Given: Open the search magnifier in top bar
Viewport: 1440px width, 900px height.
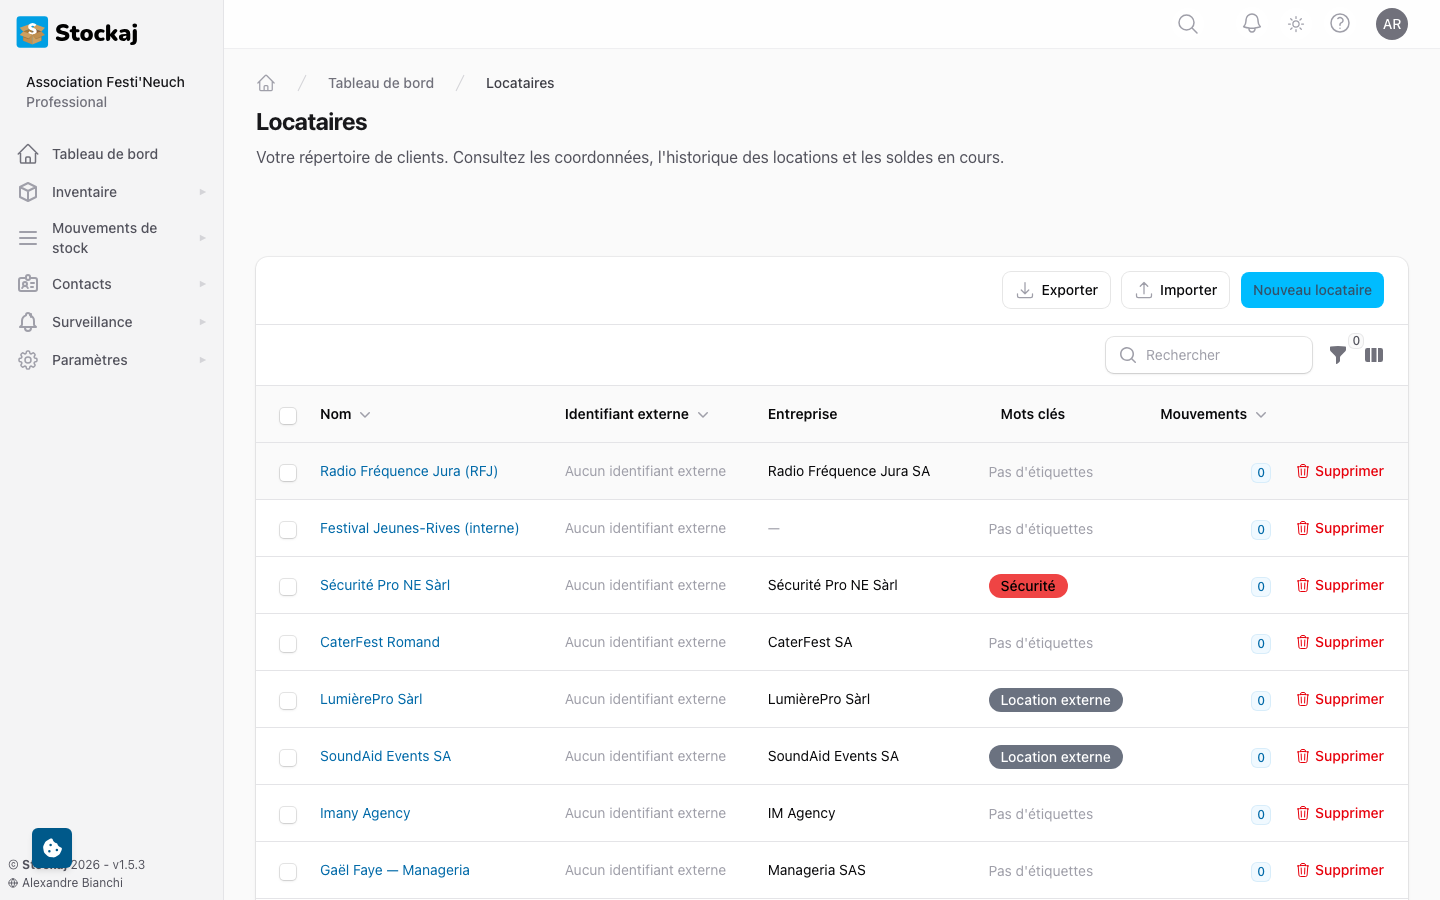Looking at the screenshot, I should (x=1188, y=24).
